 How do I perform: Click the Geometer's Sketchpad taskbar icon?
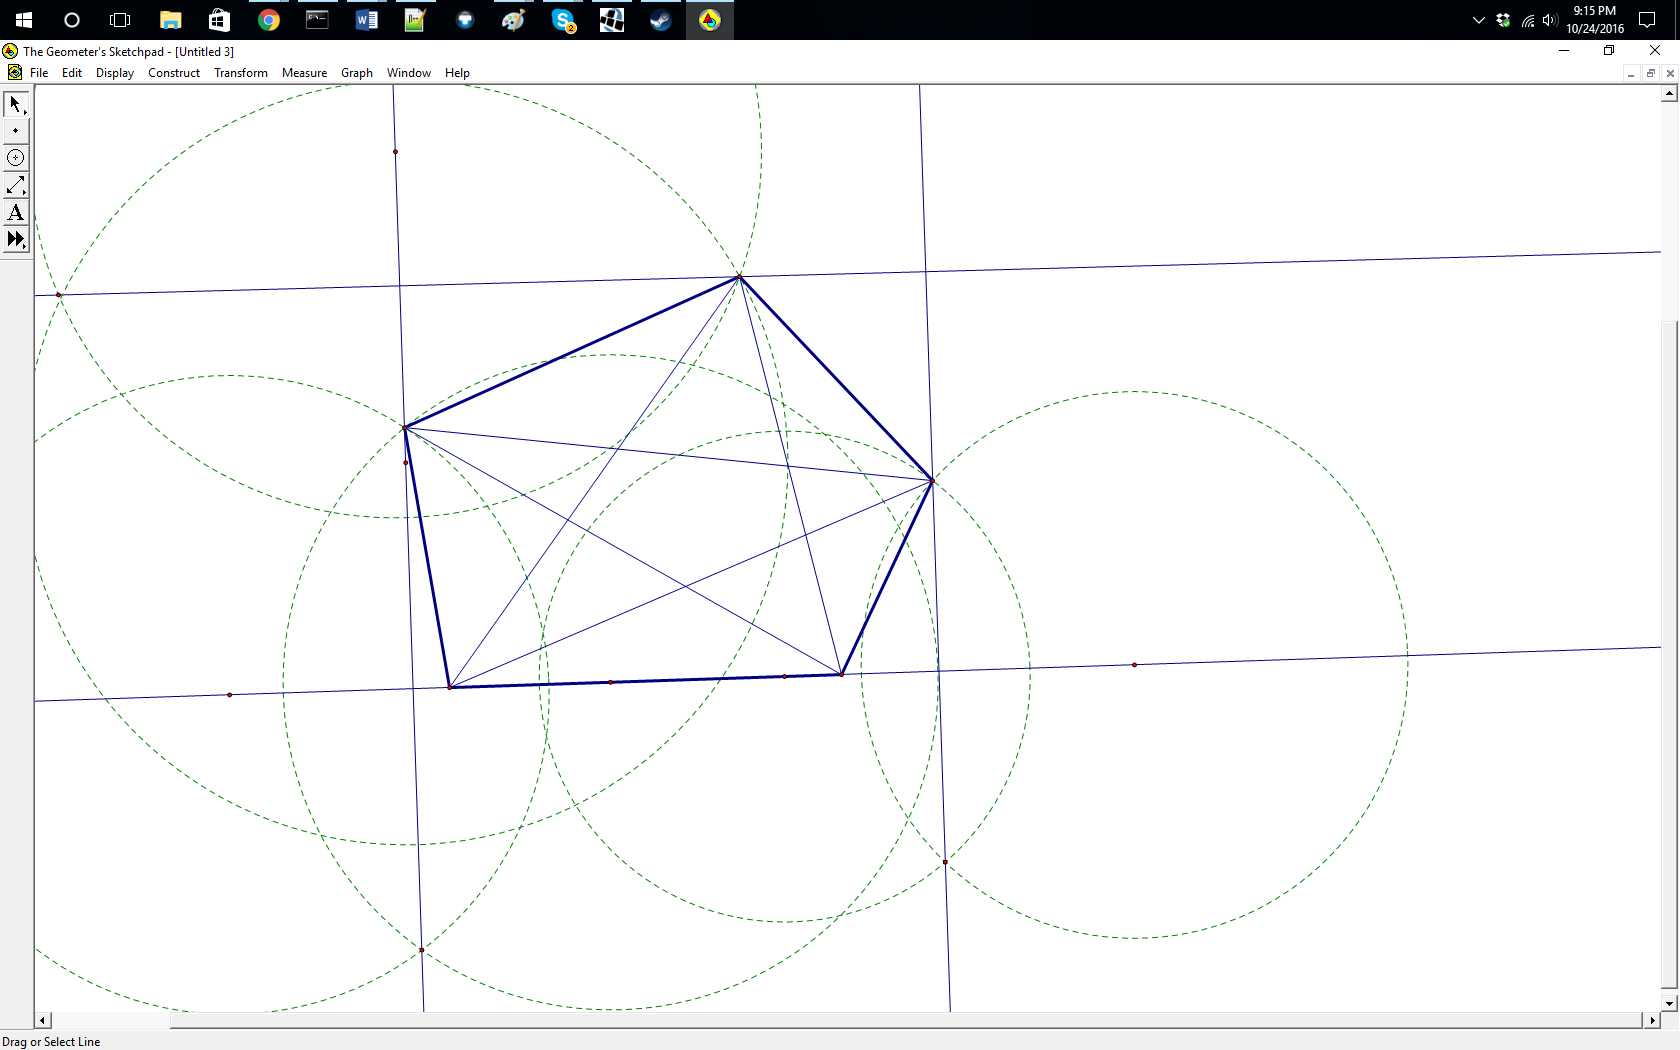pyautogui.click(x=710, y=20)
